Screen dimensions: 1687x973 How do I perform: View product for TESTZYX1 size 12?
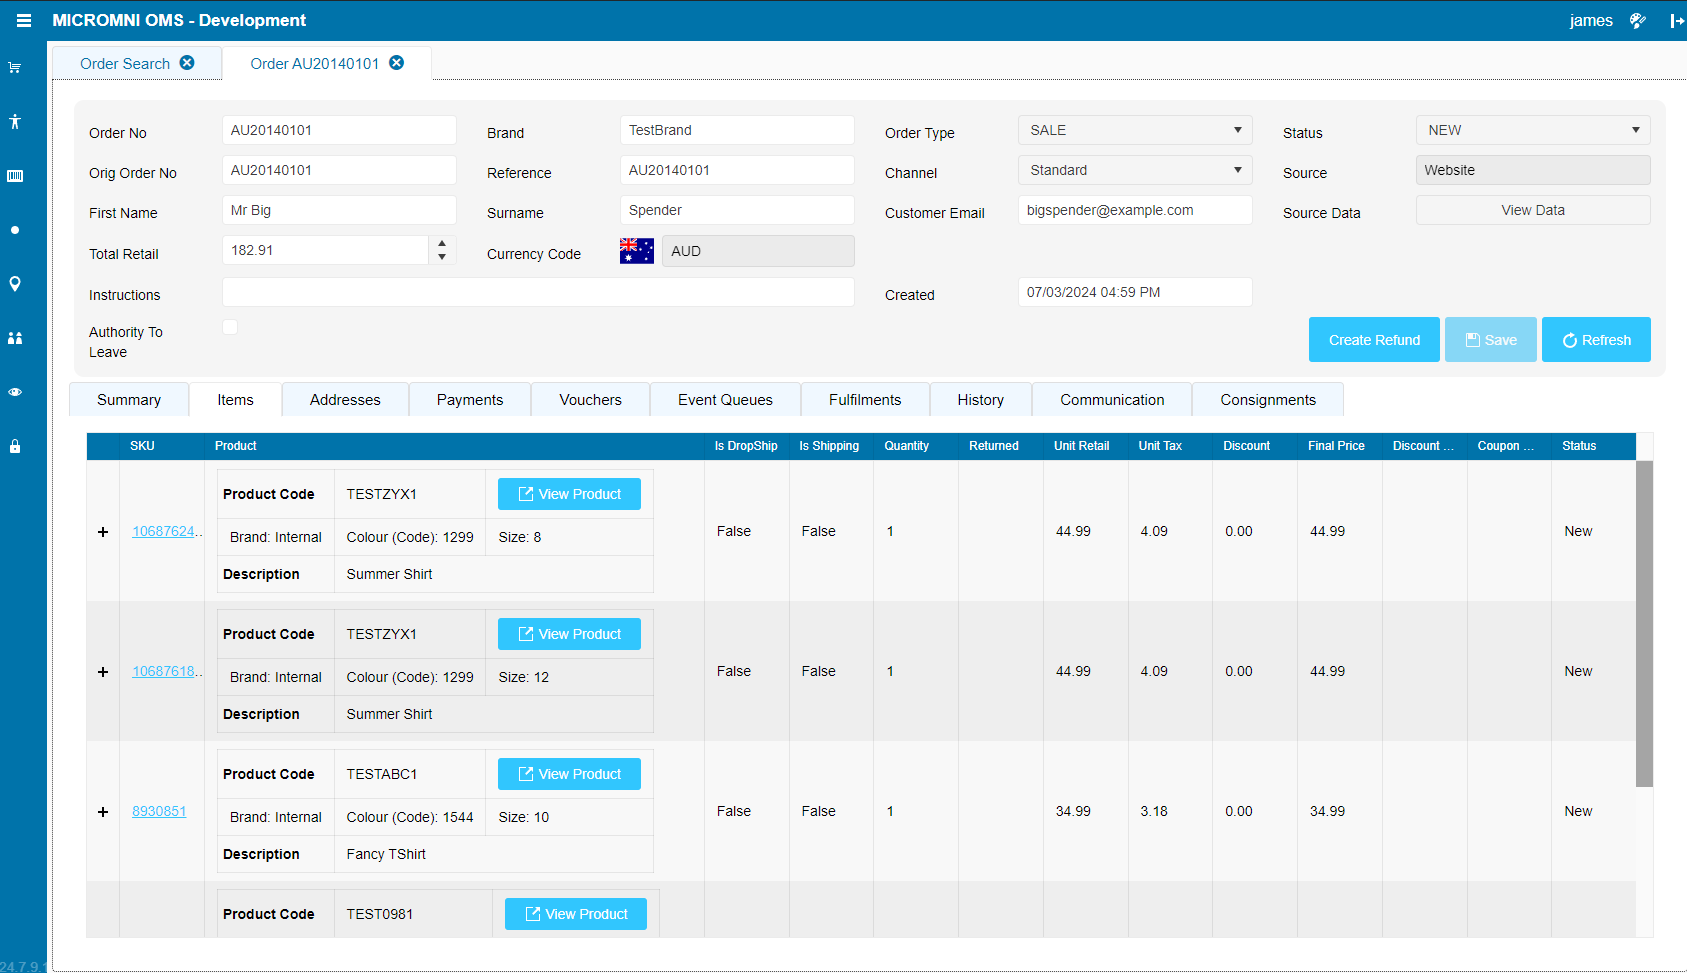[x=569, y=634]
